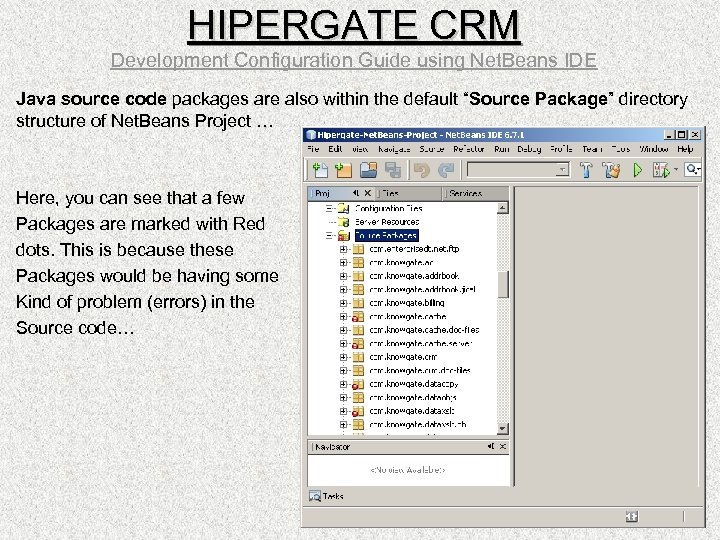Open the View menu
The width and height of the screenshot is (720, 540).
[360, 149]
